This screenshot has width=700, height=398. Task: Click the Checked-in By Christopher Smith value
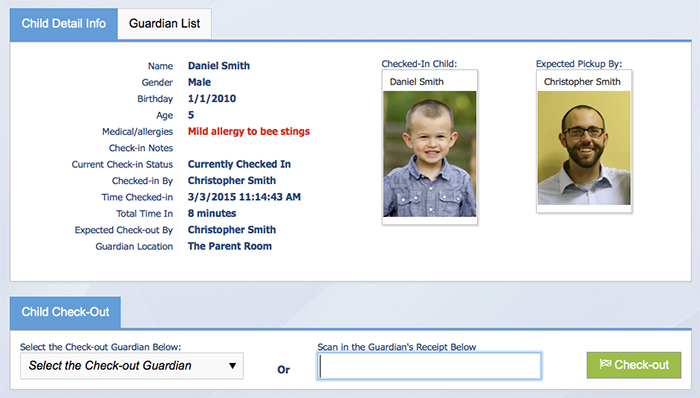pos(232,181)
